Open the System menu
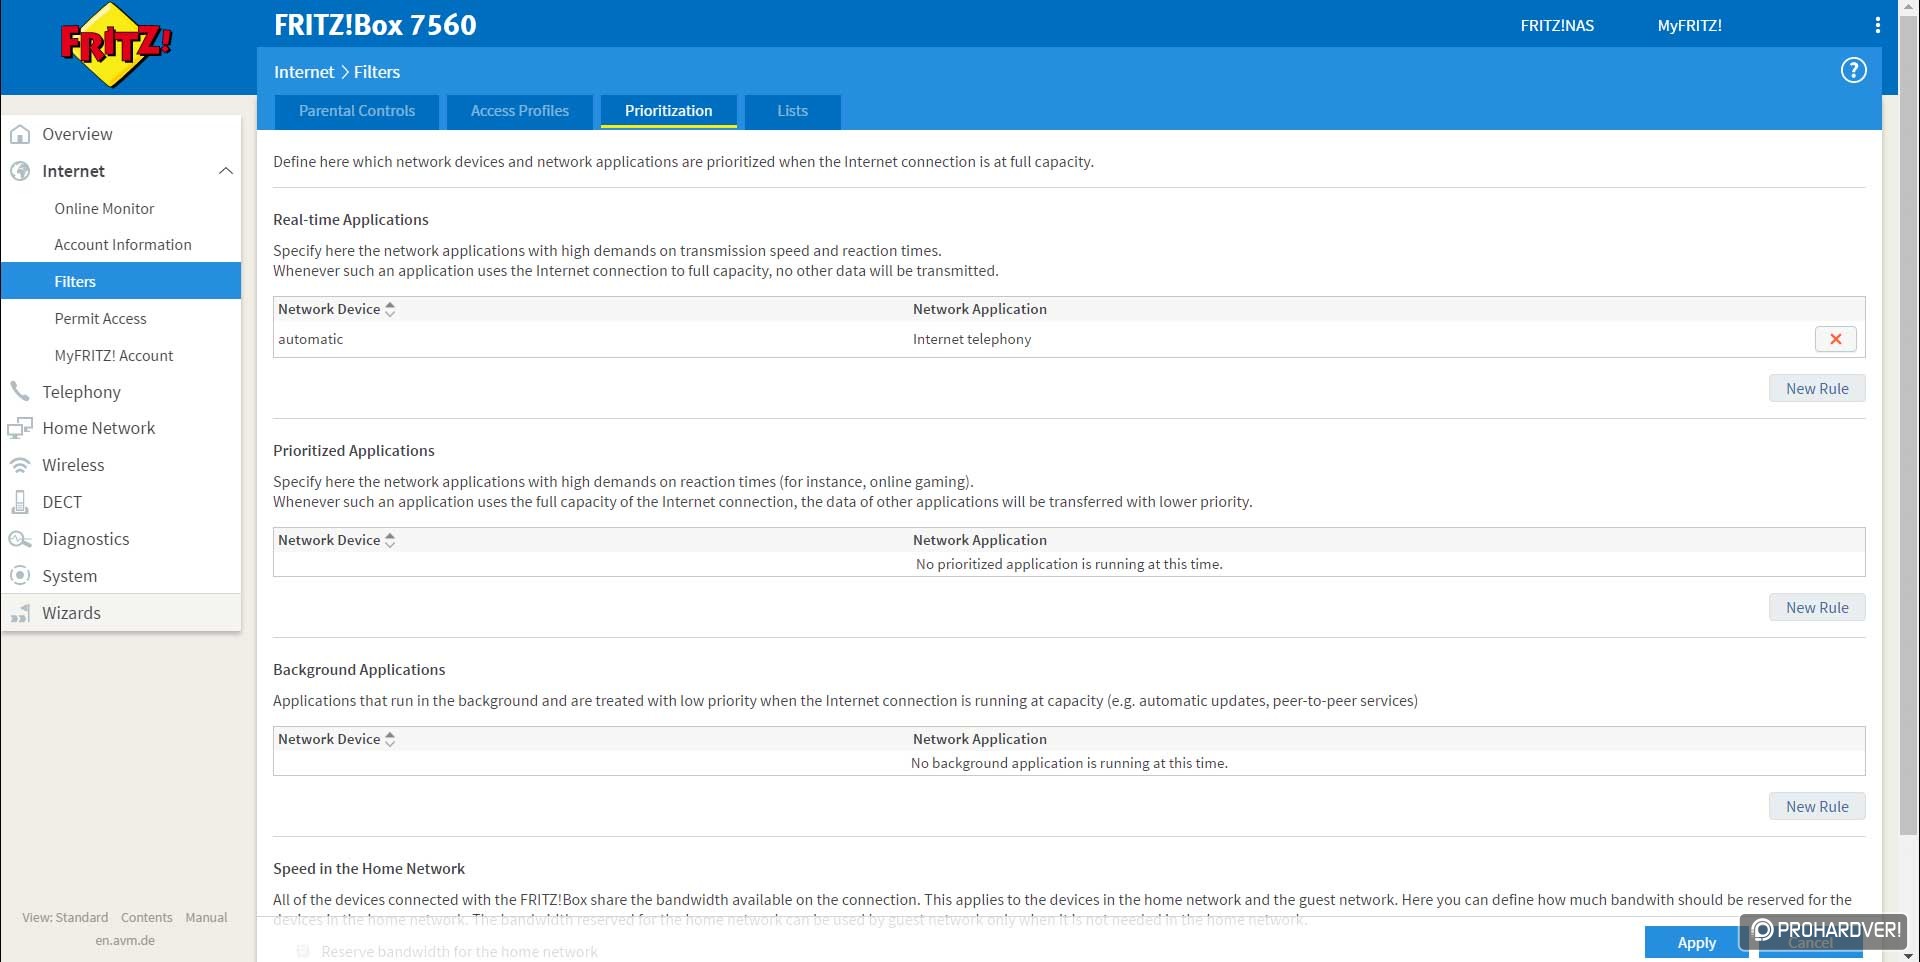 click(x=69, y=575)
